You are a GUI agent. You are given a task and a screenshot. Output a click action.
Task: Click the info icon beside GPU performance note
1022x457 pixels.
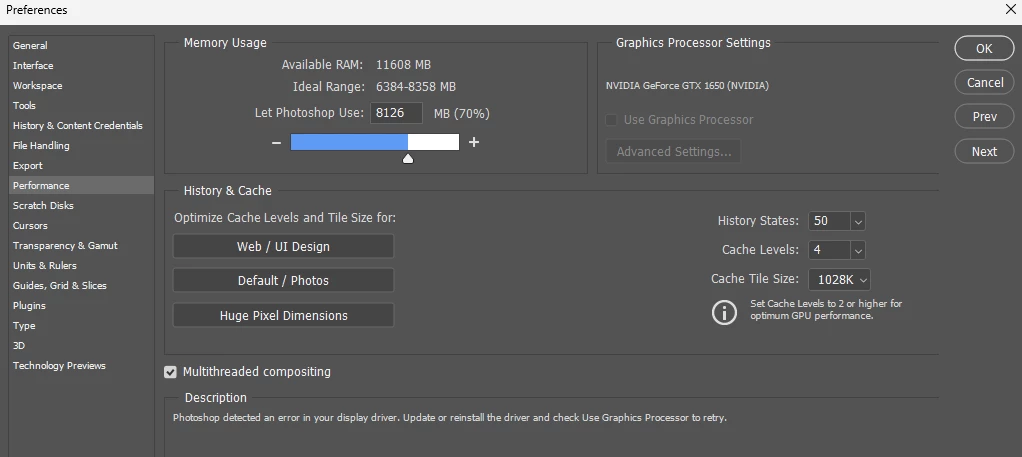click(724, 312)
